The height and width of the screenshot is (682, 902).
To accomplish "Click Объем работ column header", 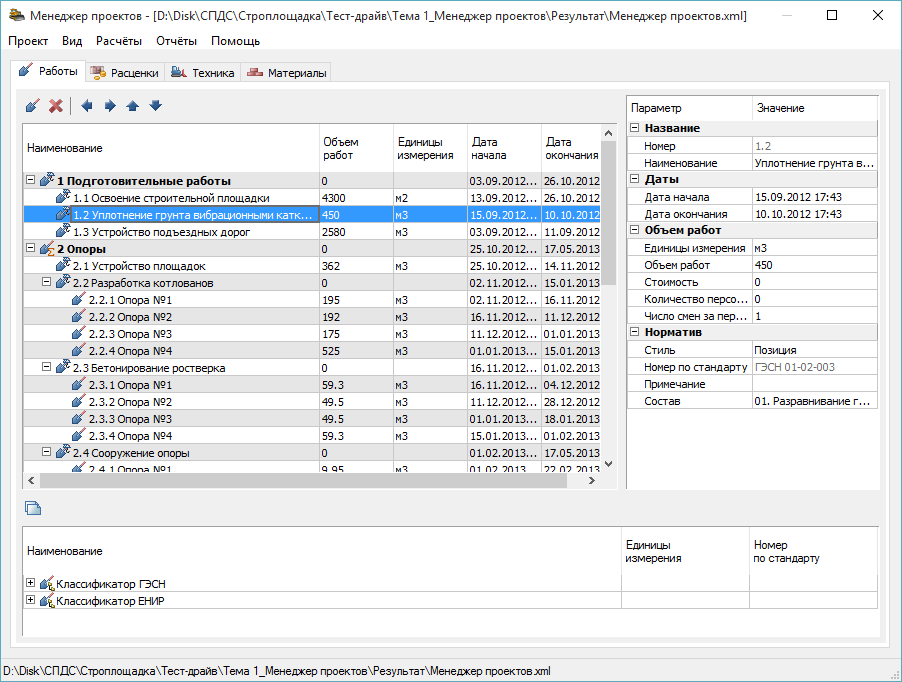I will click(x=356, y=148).
